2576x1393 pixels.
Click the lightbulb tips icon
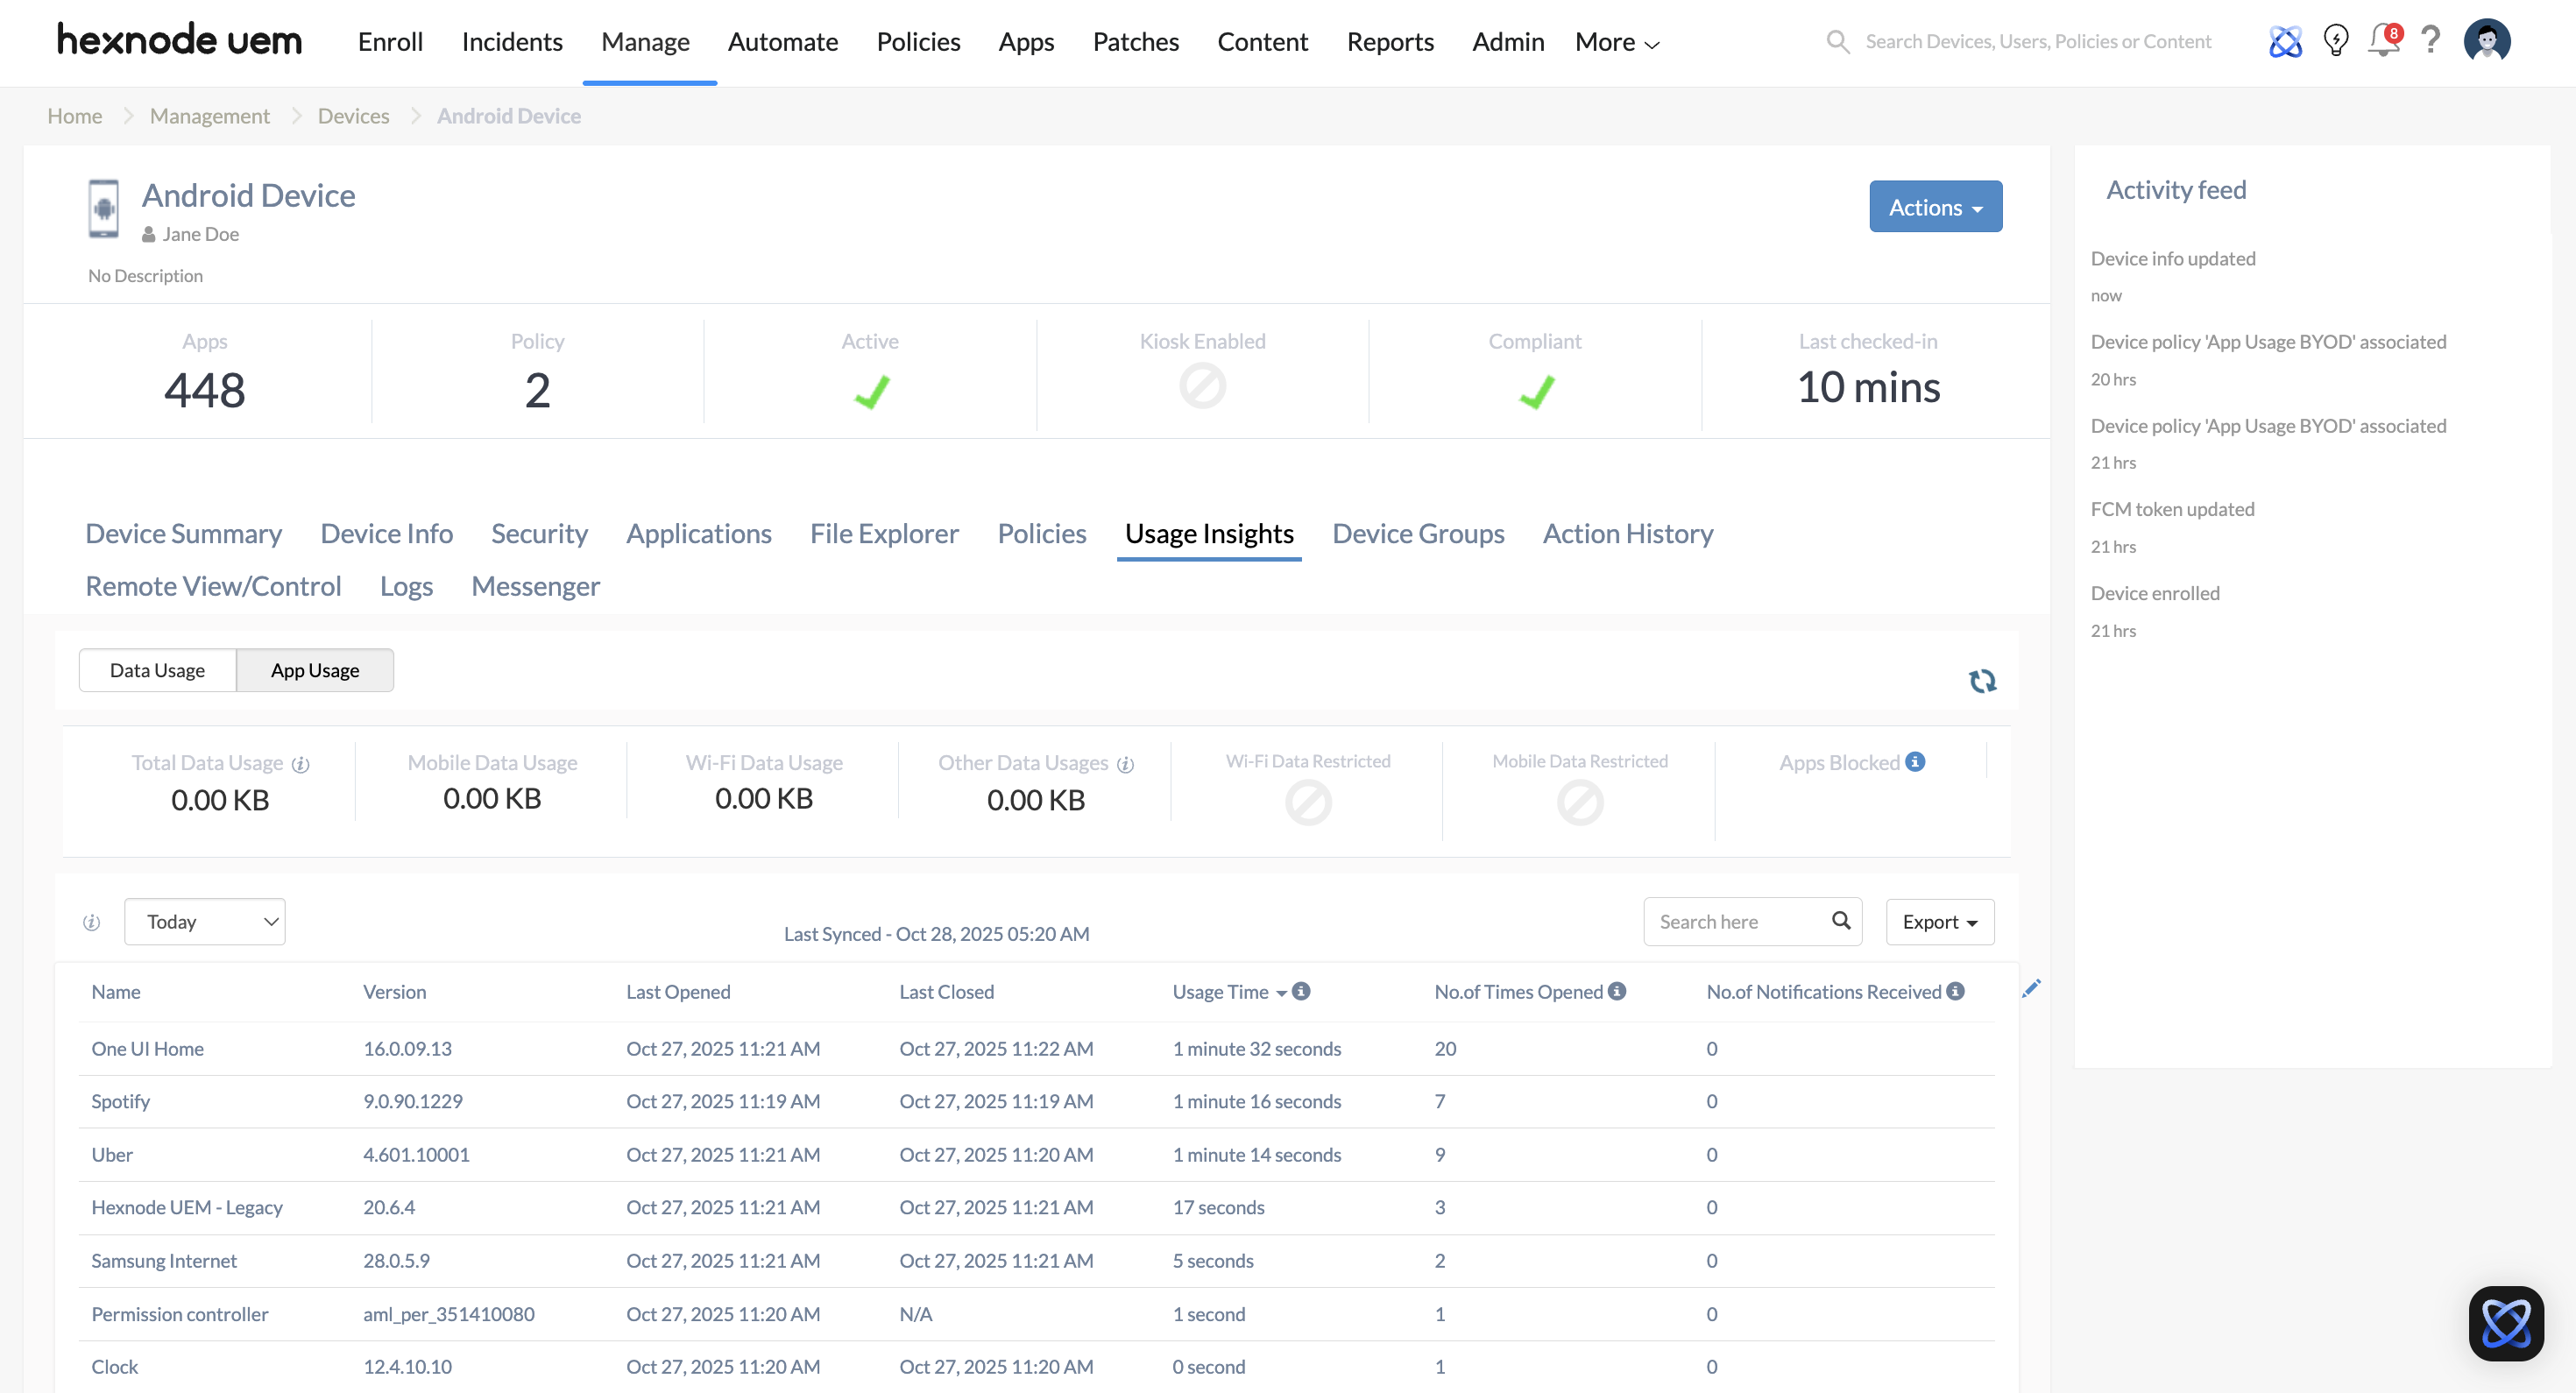[2335, 41]
